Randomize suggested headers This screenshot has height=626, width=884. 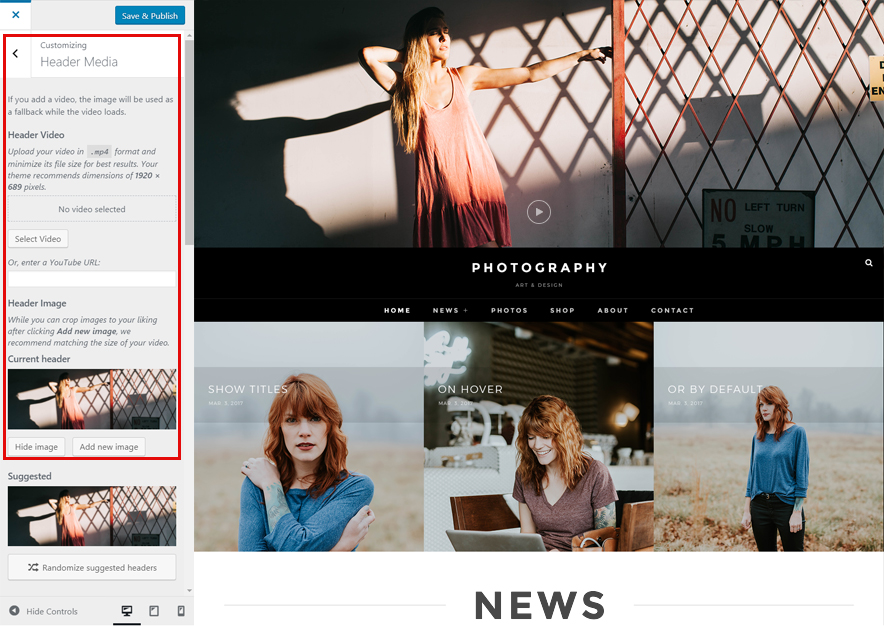point(92,567)
